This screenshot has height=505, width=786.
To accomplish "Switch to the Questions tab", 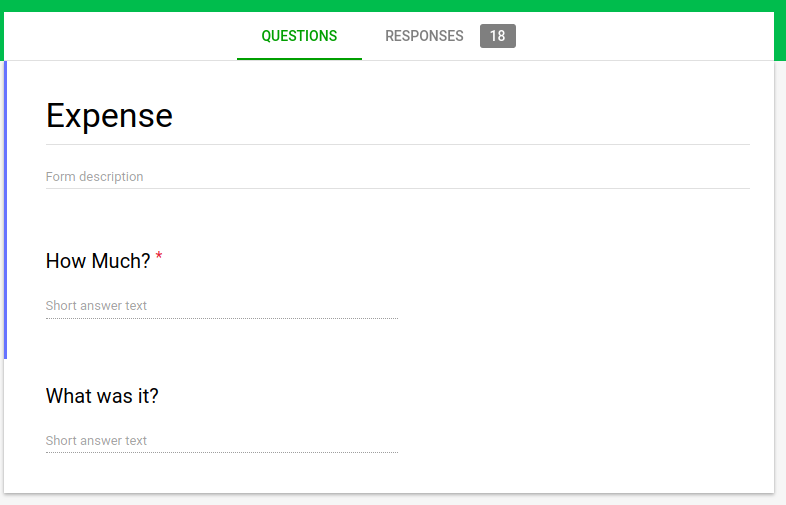I will [299, 36].
